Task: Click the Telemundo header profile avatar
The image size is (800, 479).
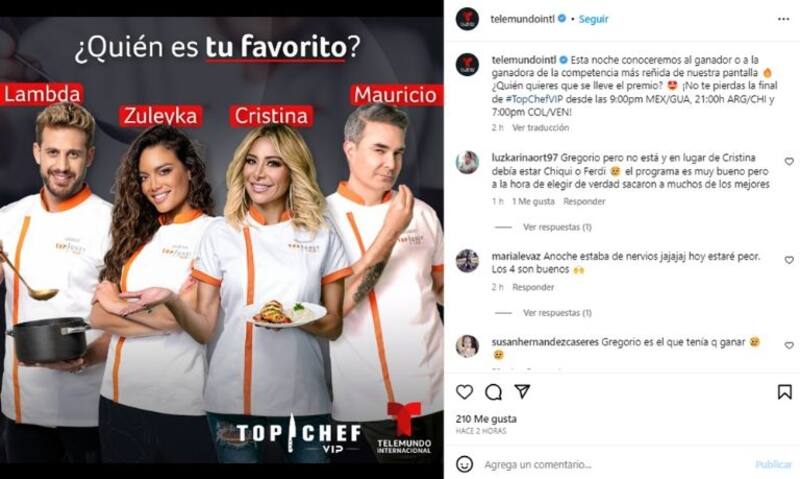Action: point(467,19)
